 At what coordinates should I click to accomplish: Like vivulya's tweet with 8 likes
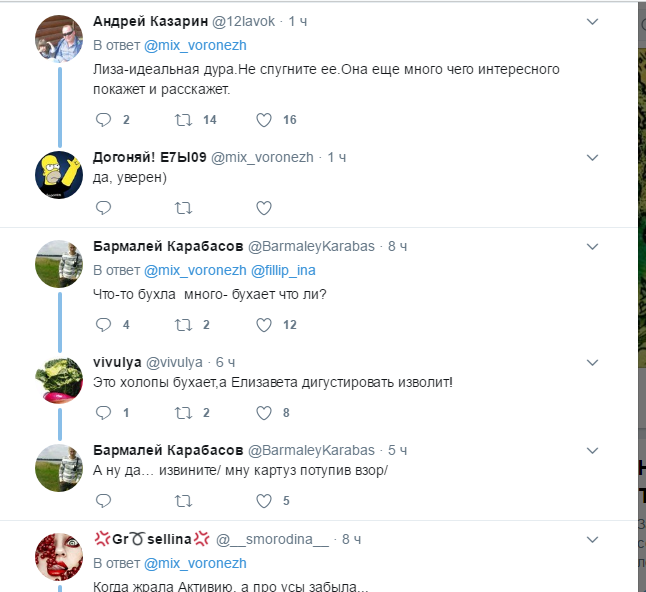pos(264,412)
